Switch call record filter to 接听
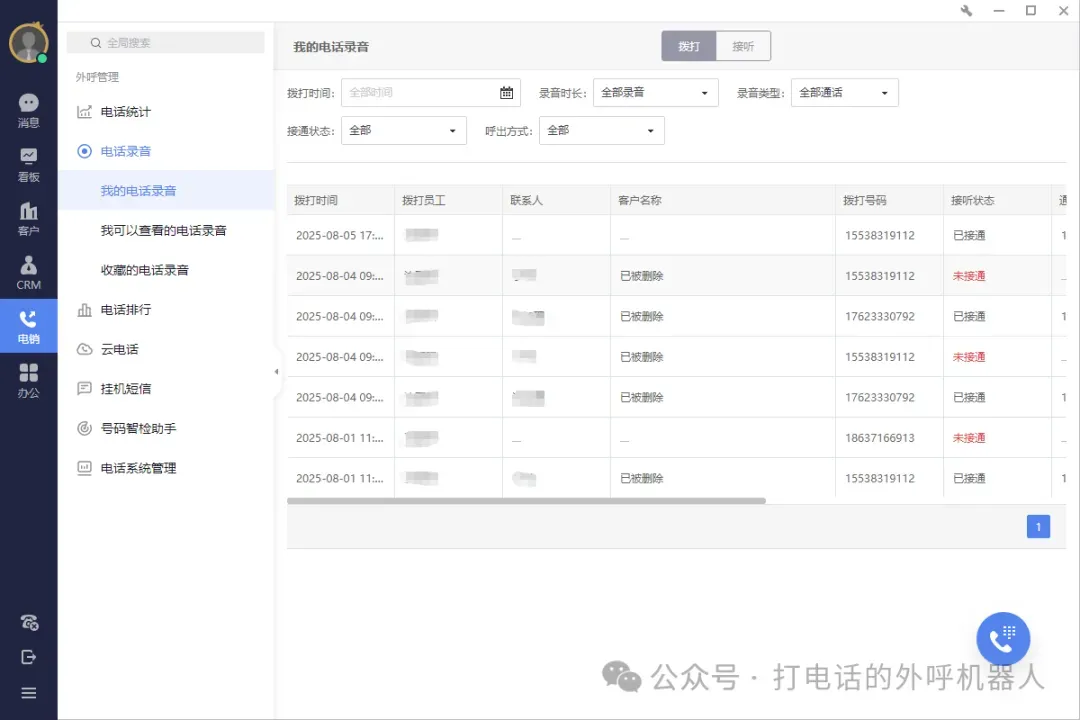Viewport: 1080px width, 720px height. tap(745, 45)
